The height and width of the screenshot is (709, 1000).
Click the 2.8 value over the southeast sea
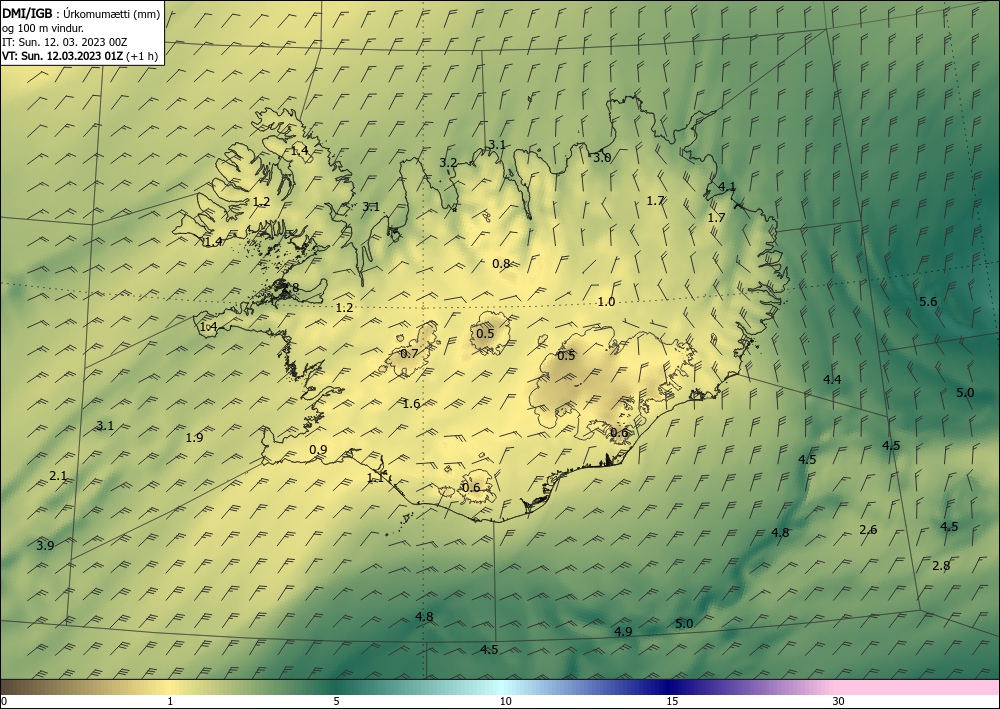(x=941, y=566)
